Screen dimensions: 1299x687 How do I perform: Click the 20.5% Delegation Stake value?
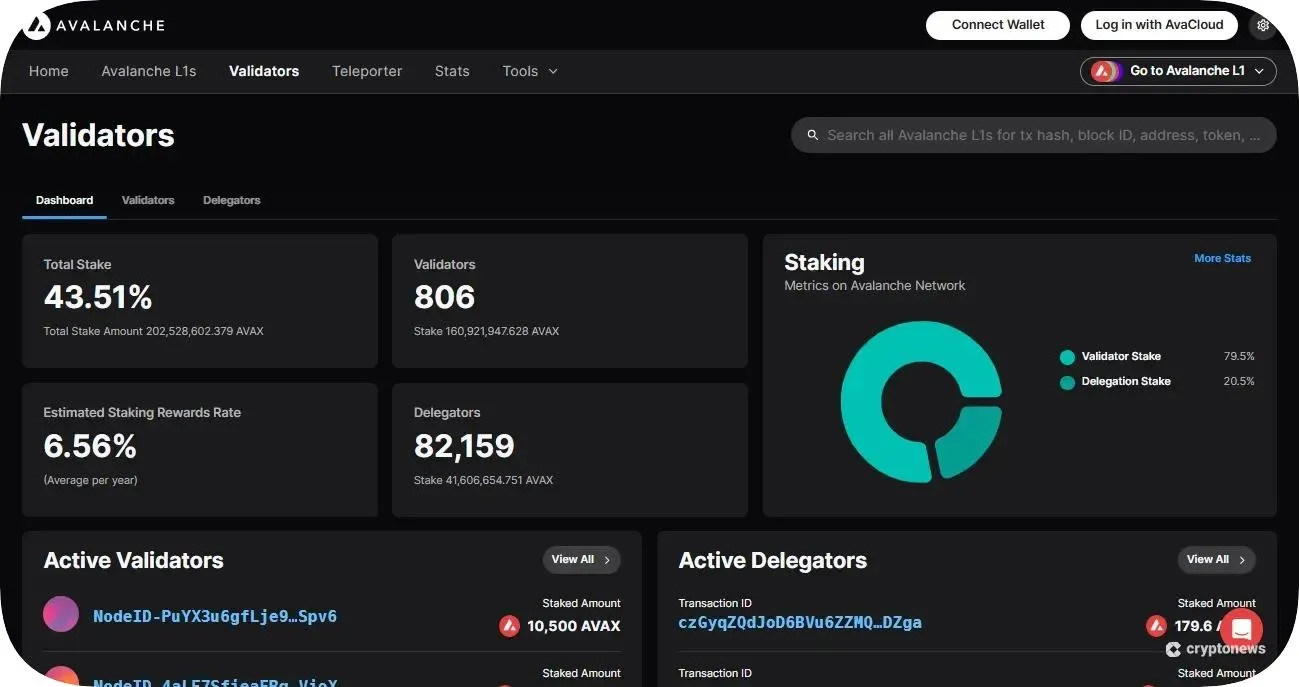(1239, 381)
